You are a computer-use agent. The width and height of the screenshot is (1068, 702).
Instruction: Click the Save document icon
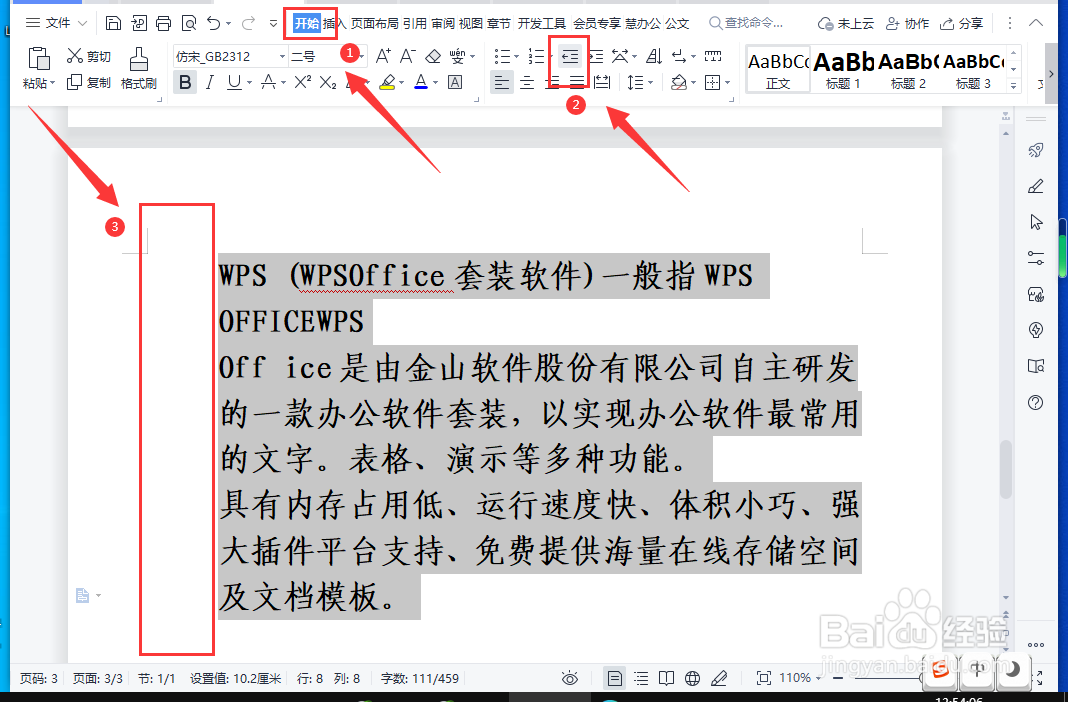coord(114,24)
